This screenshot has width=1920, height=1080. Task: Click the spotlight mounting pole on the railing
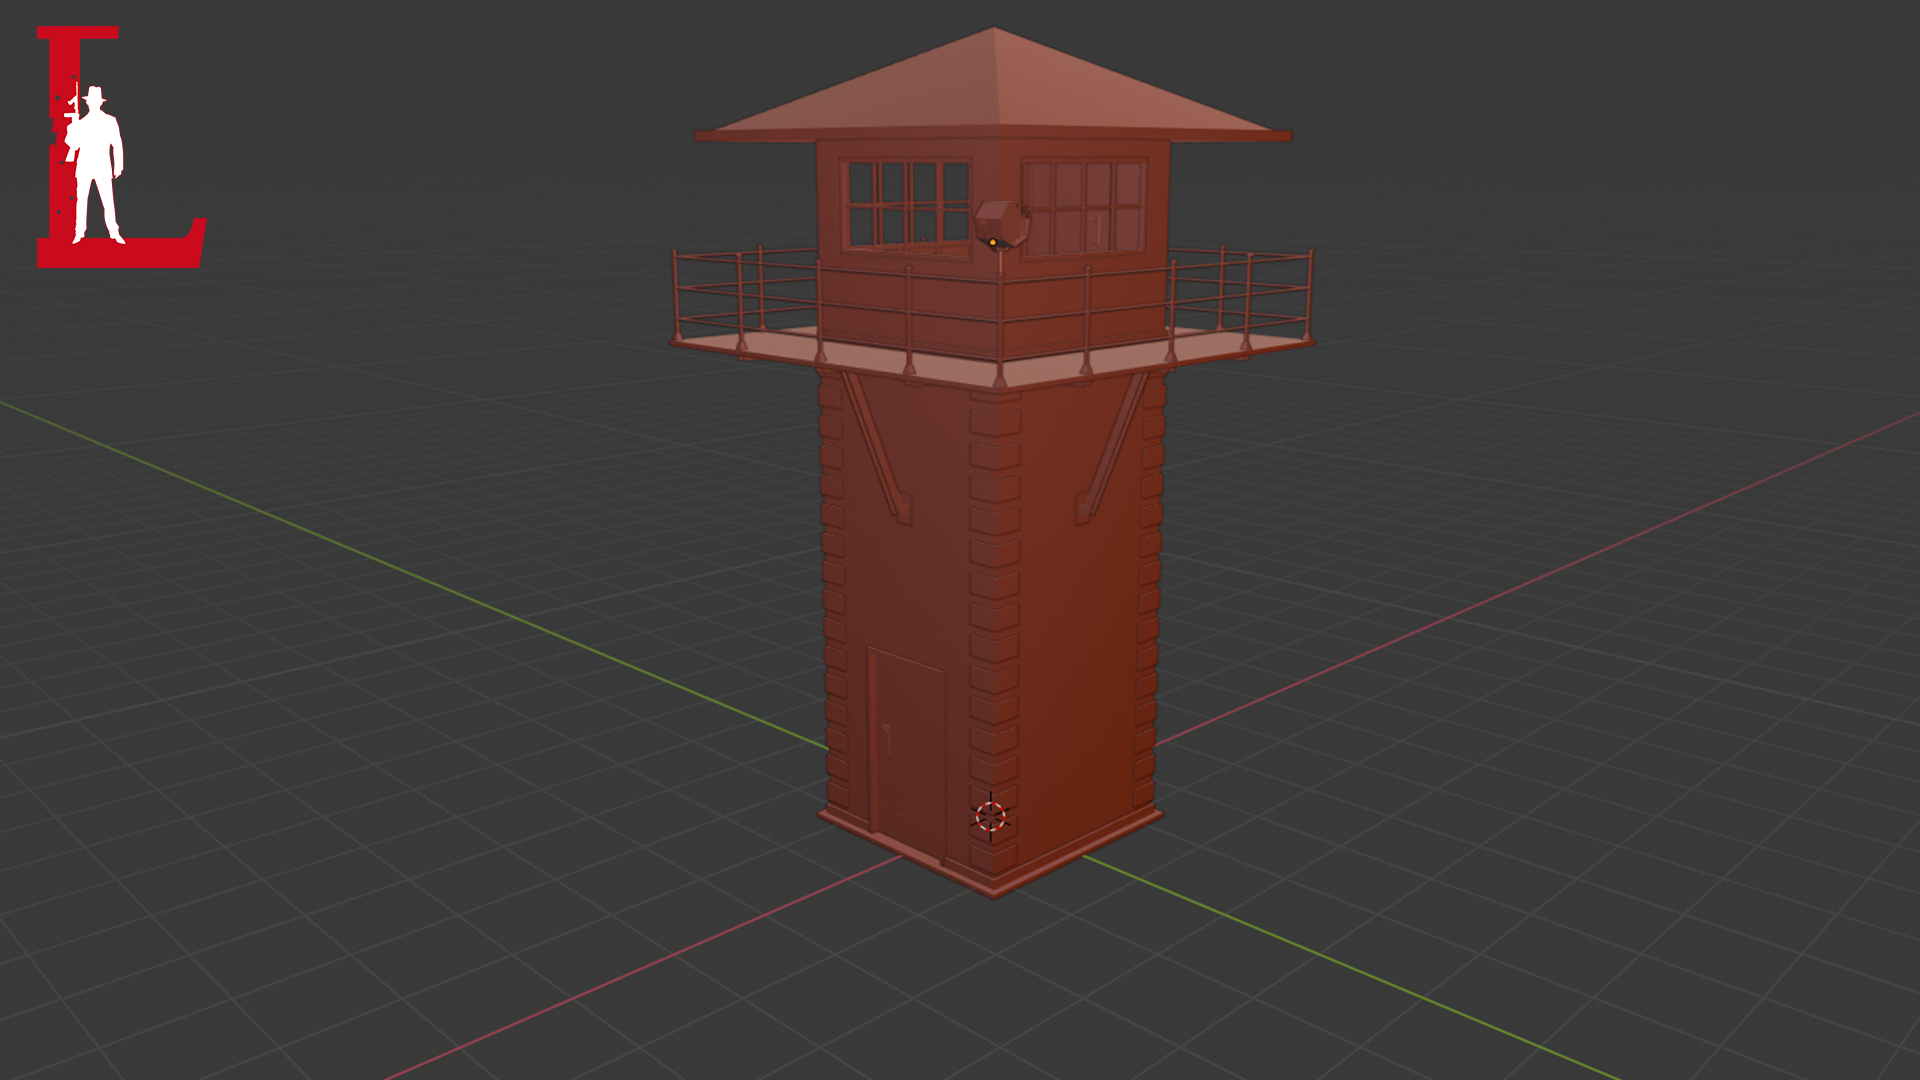(1000, 261)
